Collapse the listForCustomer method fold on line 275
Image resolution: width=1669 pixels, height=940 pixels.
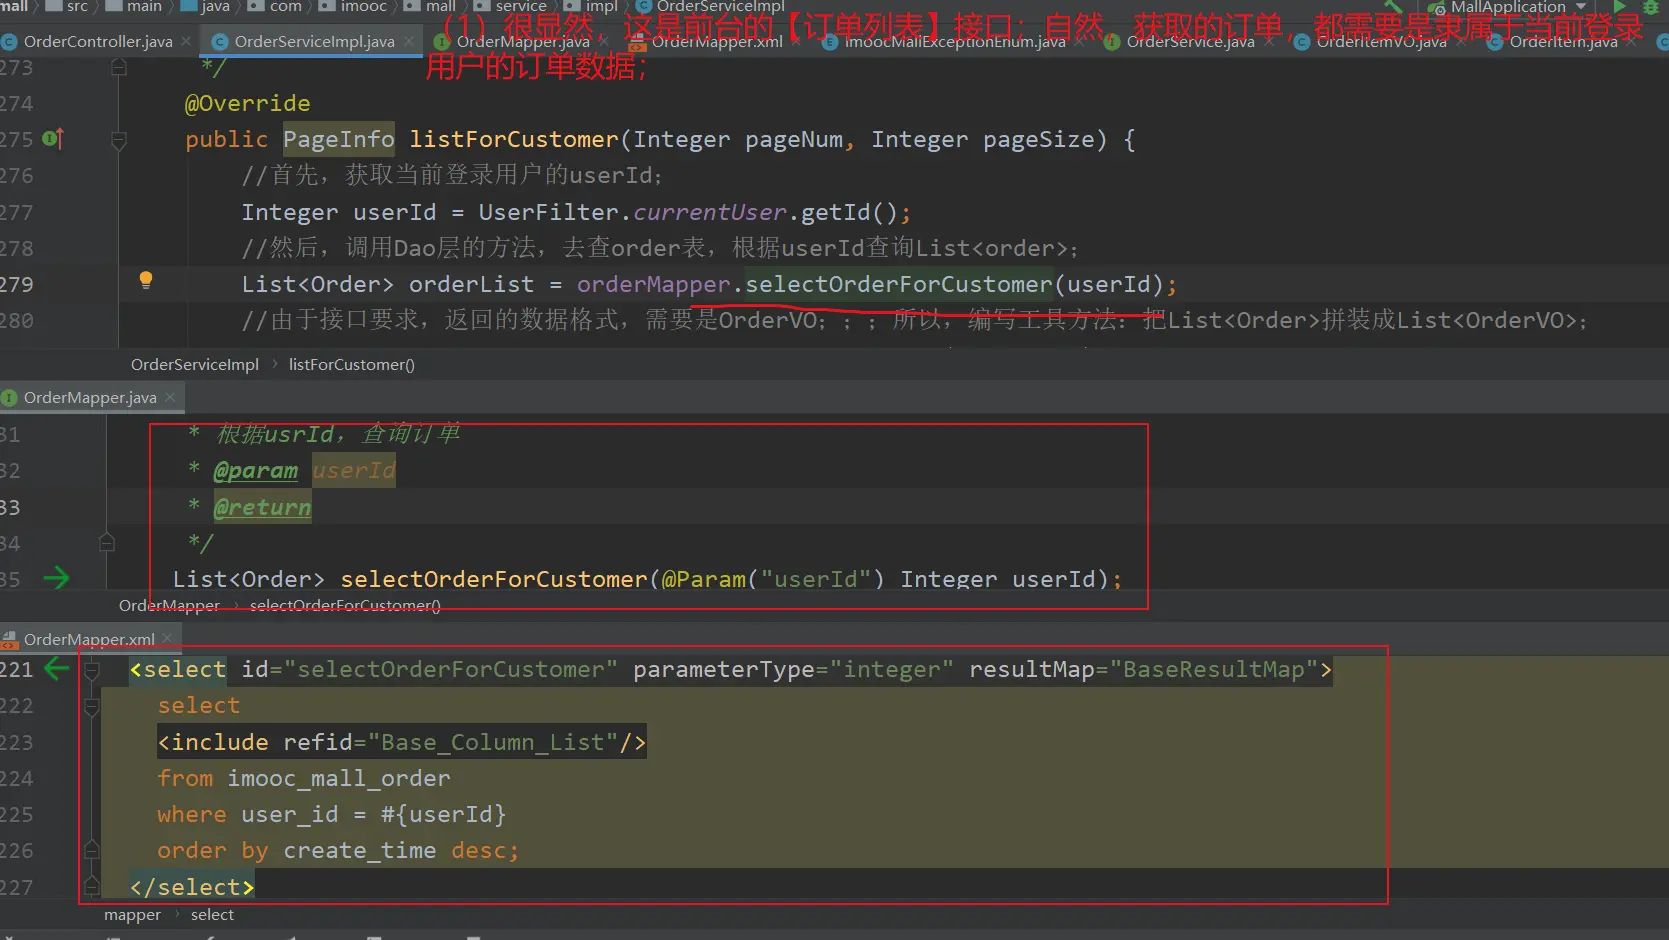coord(119,140)
